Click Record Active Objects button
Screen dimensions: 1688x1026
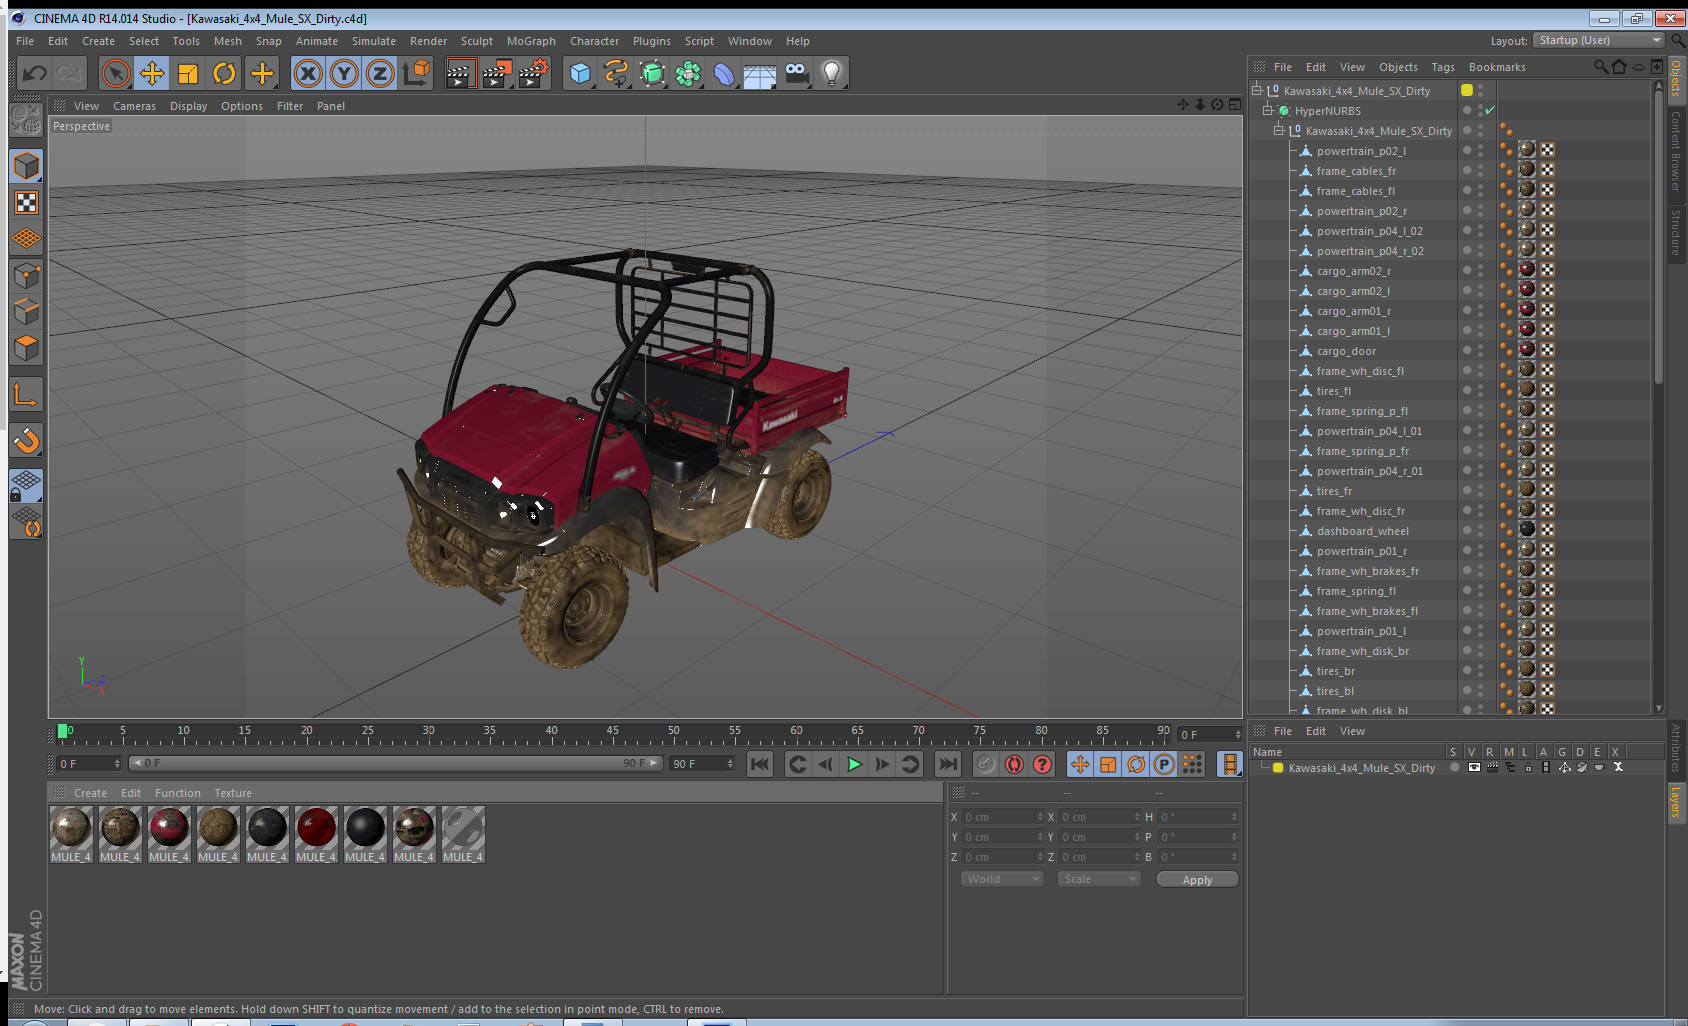pyautogui.click(x=986, y=764)
